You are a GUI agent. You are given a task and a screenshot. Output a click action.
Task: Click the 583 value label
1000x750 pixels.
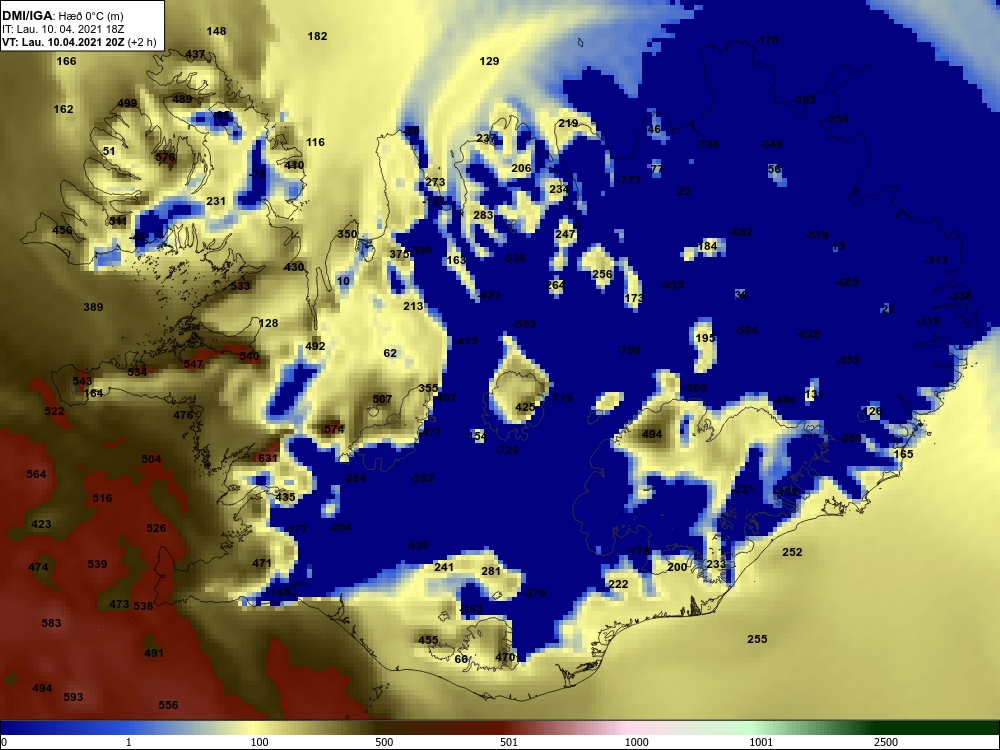51,623
